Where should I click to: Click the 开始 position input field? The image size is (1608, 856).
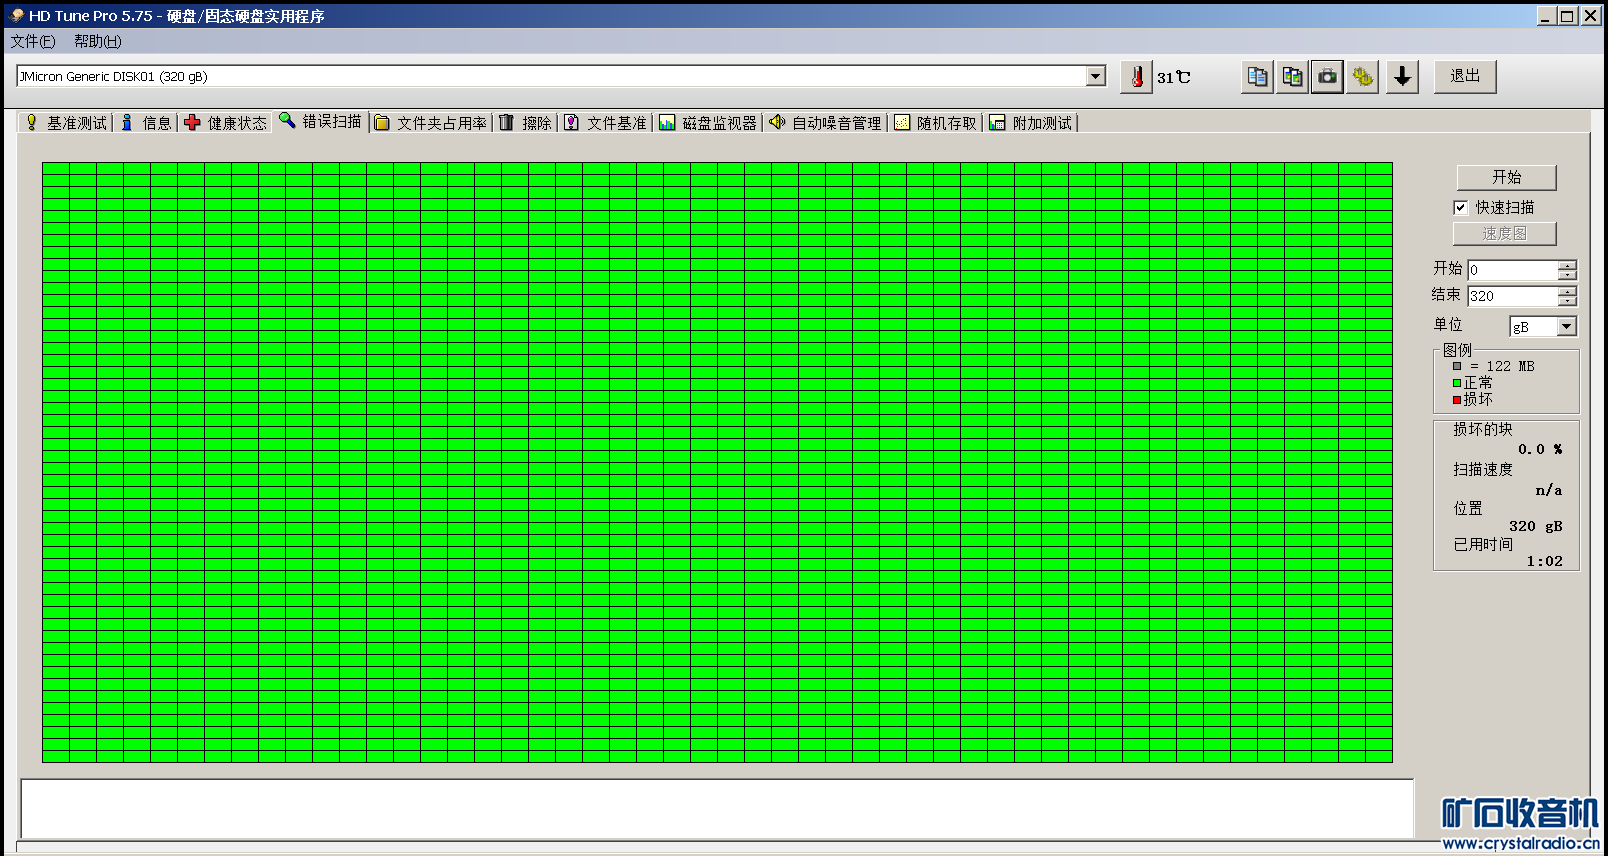(x=1512, y=270)
